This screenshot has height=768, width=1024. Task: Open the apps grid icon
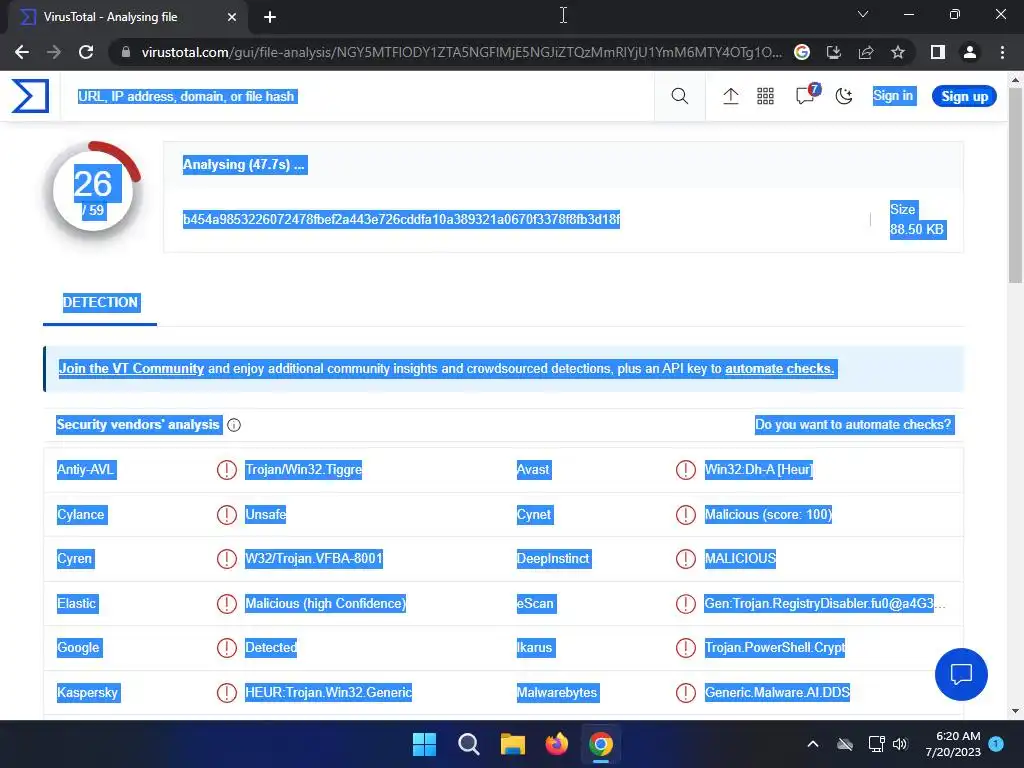[765, 96]
